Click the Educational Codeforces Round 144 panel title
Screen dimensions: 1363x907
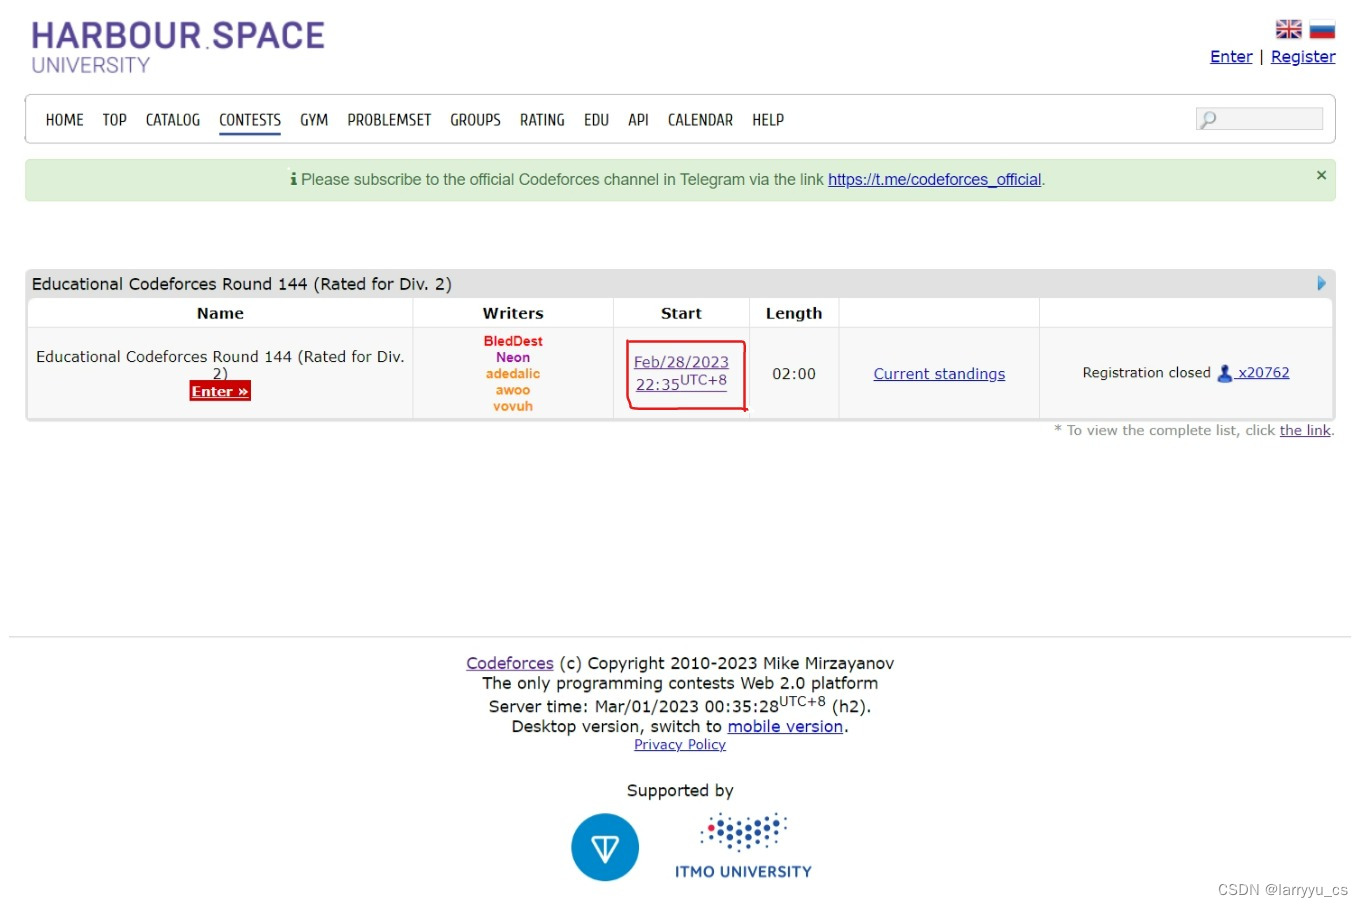(x=242, y=284)
